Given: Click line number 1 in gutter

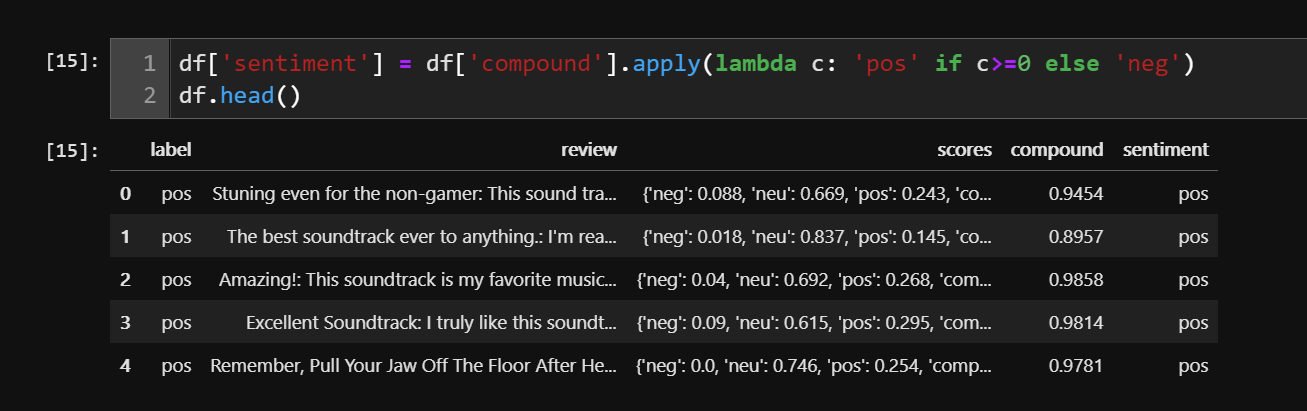Looking at the screenshot, I should pyautogui.click(x=149, y=64).
